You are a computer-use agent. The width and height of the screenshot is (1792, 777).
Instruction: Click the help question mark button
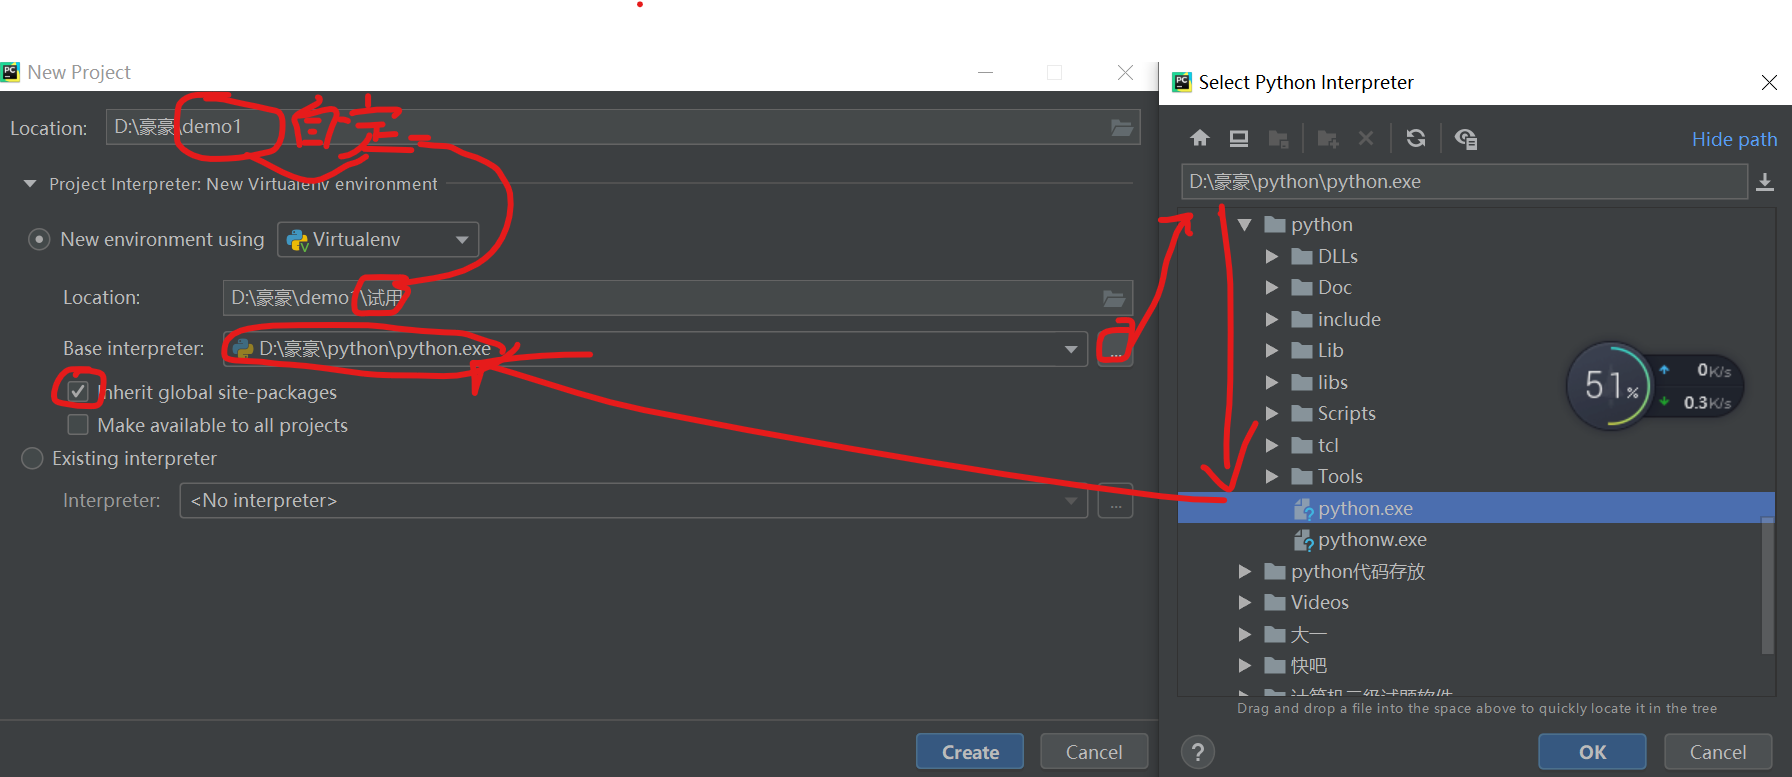[x=1198, y=752]
